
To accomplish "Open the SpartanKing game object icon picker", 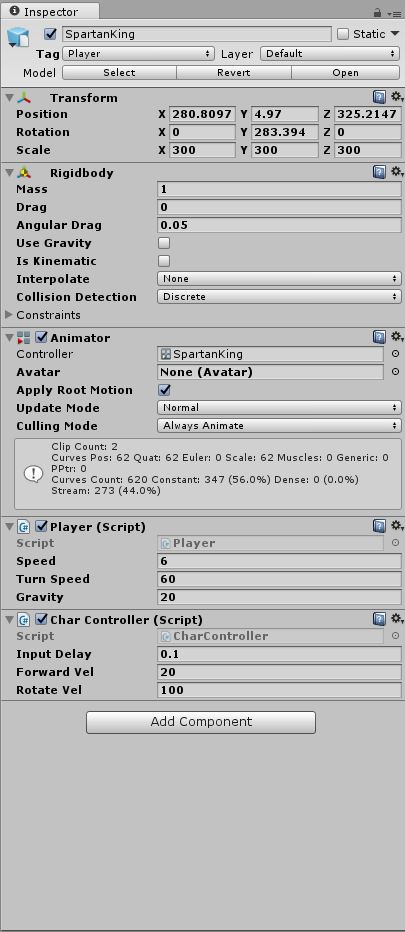I will pos(17,37).
